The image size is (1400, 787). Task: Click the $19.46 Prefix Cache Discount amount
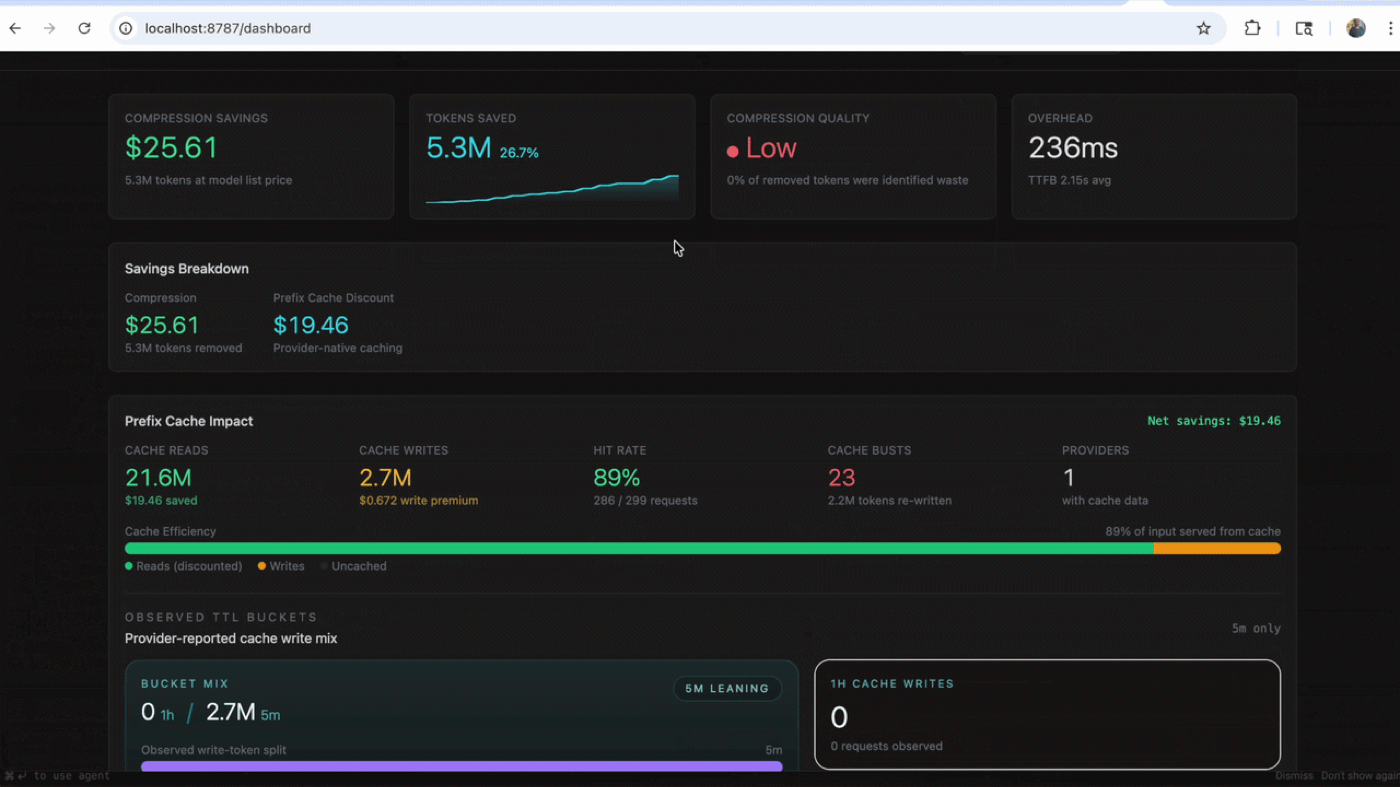tap(311, 325)
